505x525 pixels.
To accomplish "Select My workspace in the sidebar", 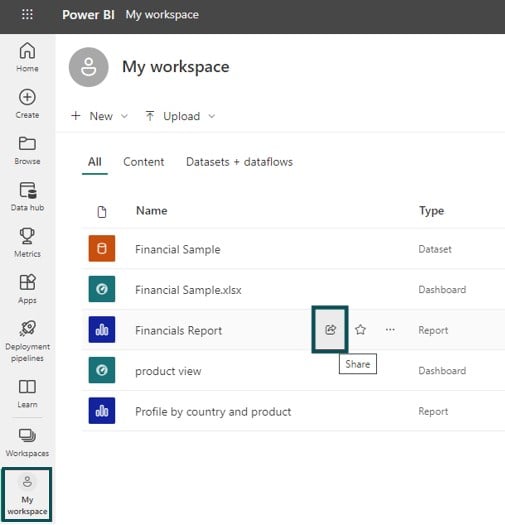I will coord(27,495).
